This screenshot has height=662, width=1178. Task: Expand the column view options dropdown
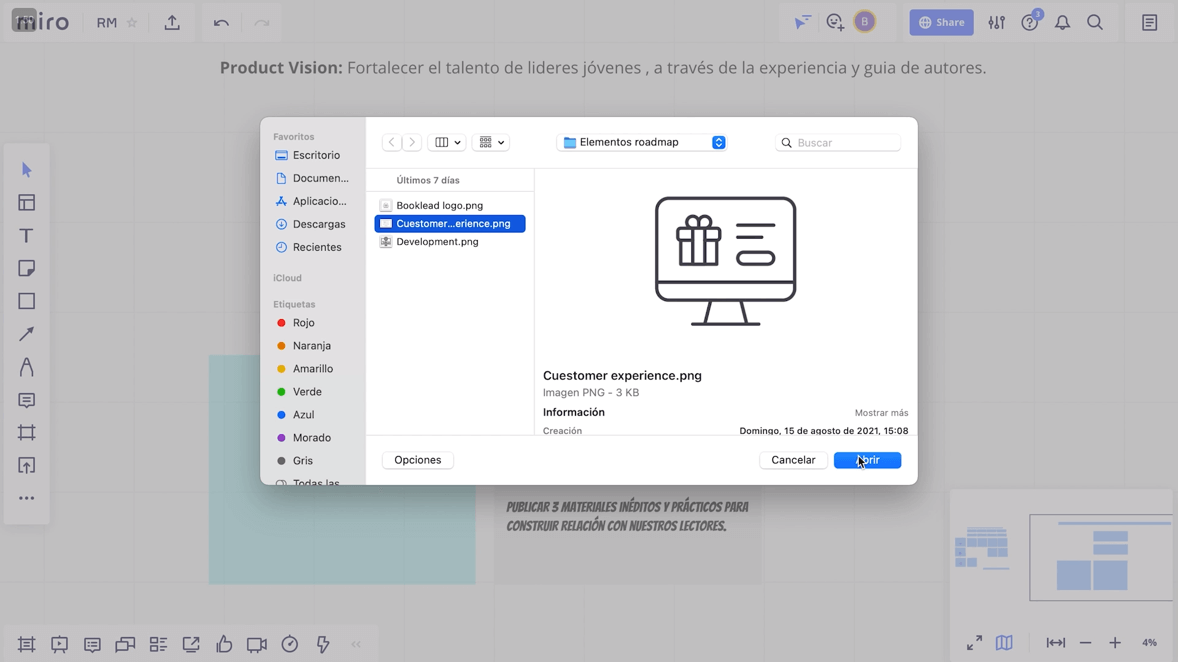pyautogui.click(x=447, y=143)
